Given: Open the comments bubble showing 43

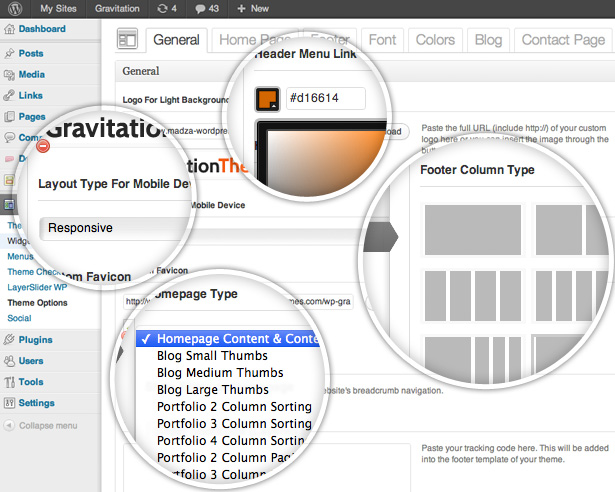Looking at the screenshot, I should point(207,8).
